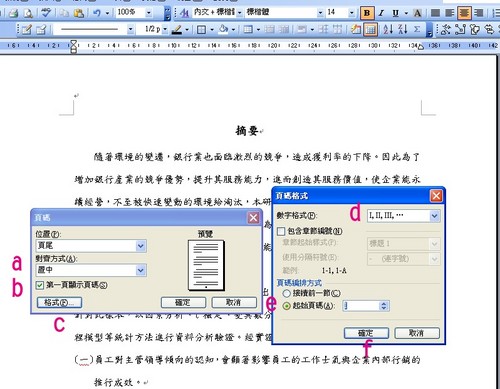Screen dimensions: 500x389
Task: Close the 頁碼 dialog
Action: (x=253, y=218)
